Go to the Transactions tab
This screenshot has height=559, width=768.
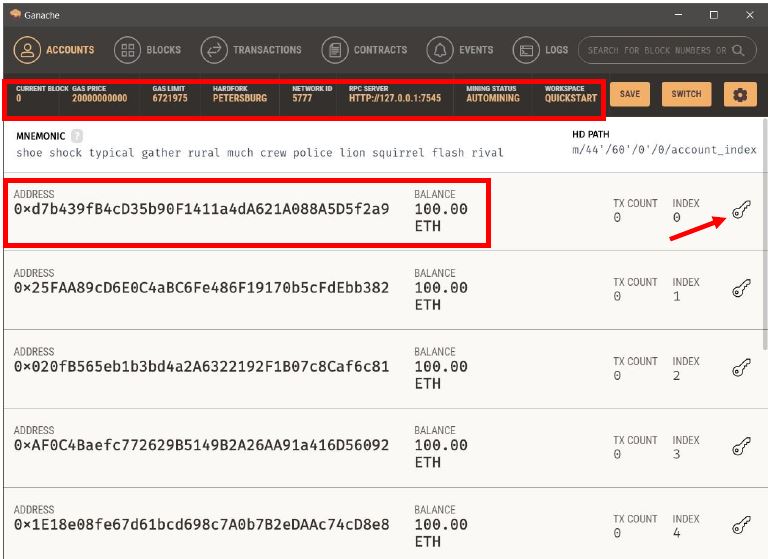[251, 50]
